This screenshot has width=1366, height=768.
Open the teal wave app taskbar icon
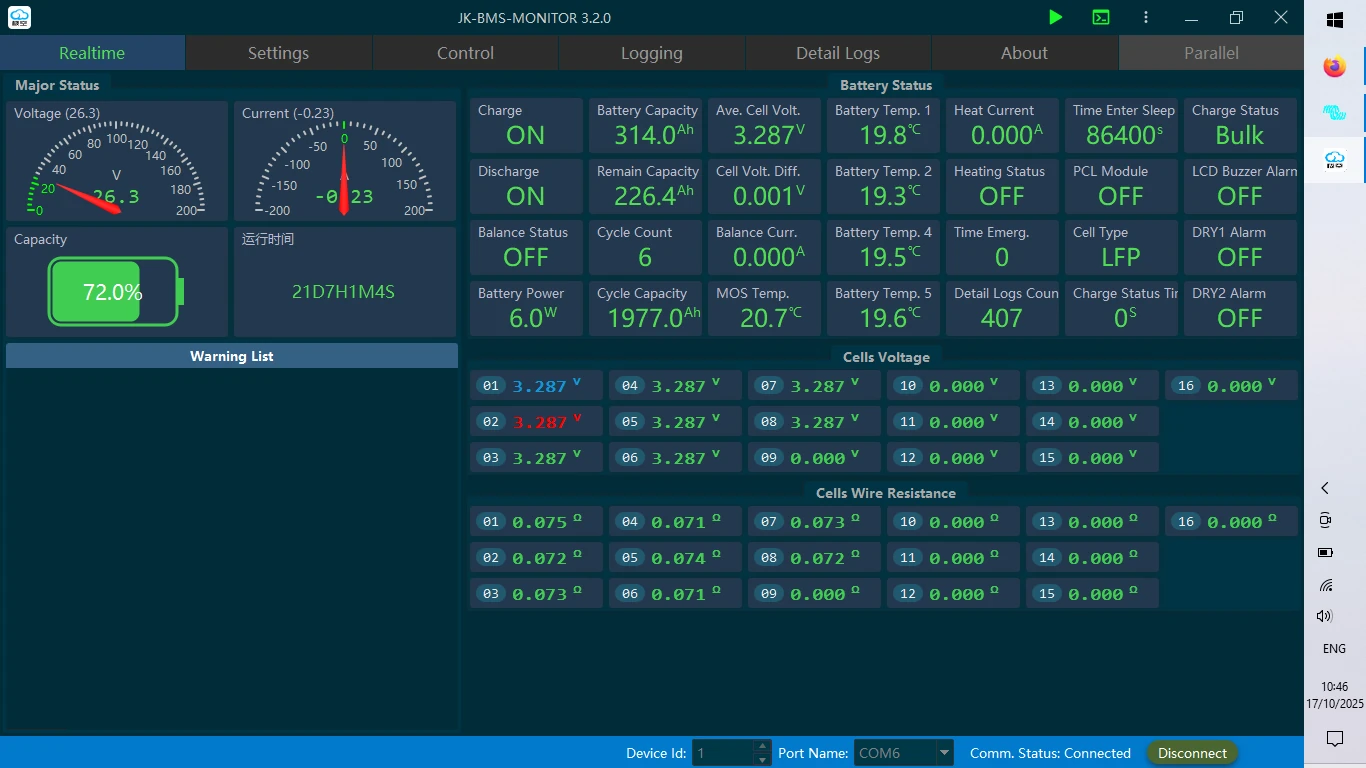pos(1335,113)
